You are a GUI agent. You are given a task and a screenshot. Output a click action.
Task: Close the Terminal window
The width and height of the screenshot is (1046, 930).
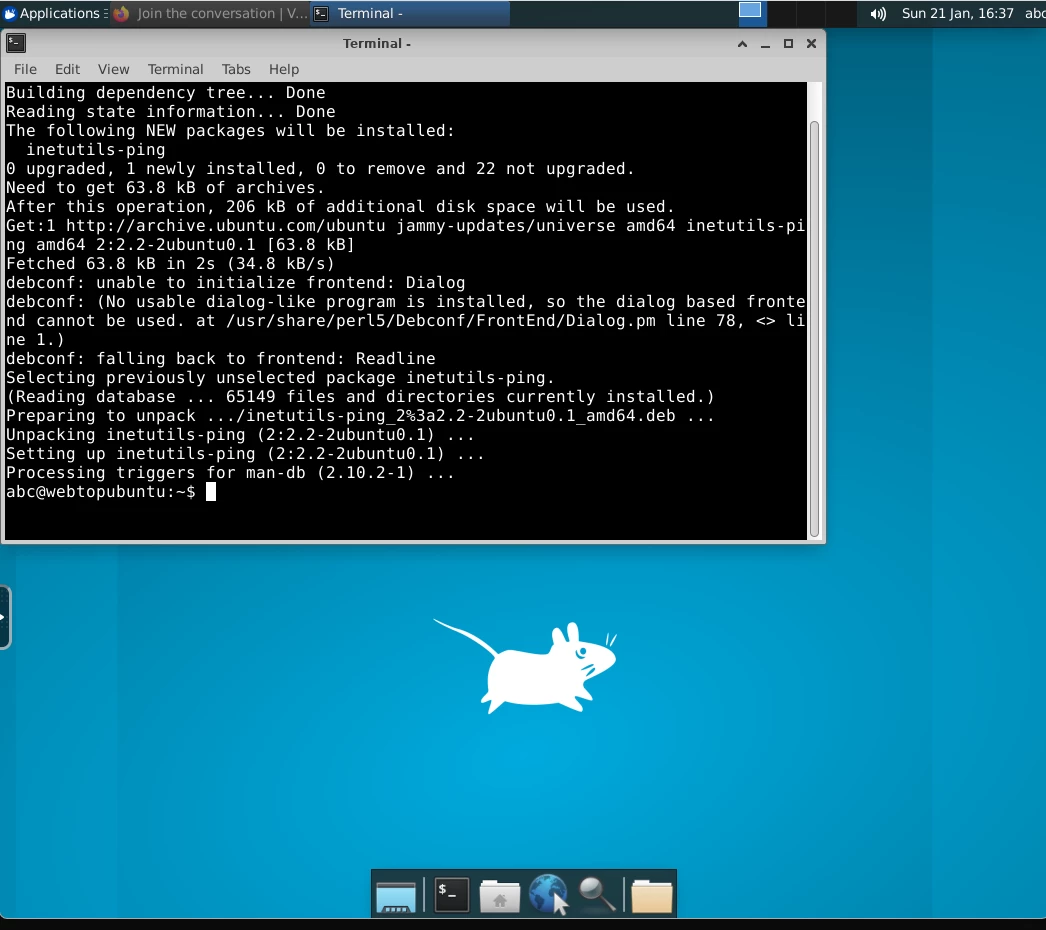811,43
